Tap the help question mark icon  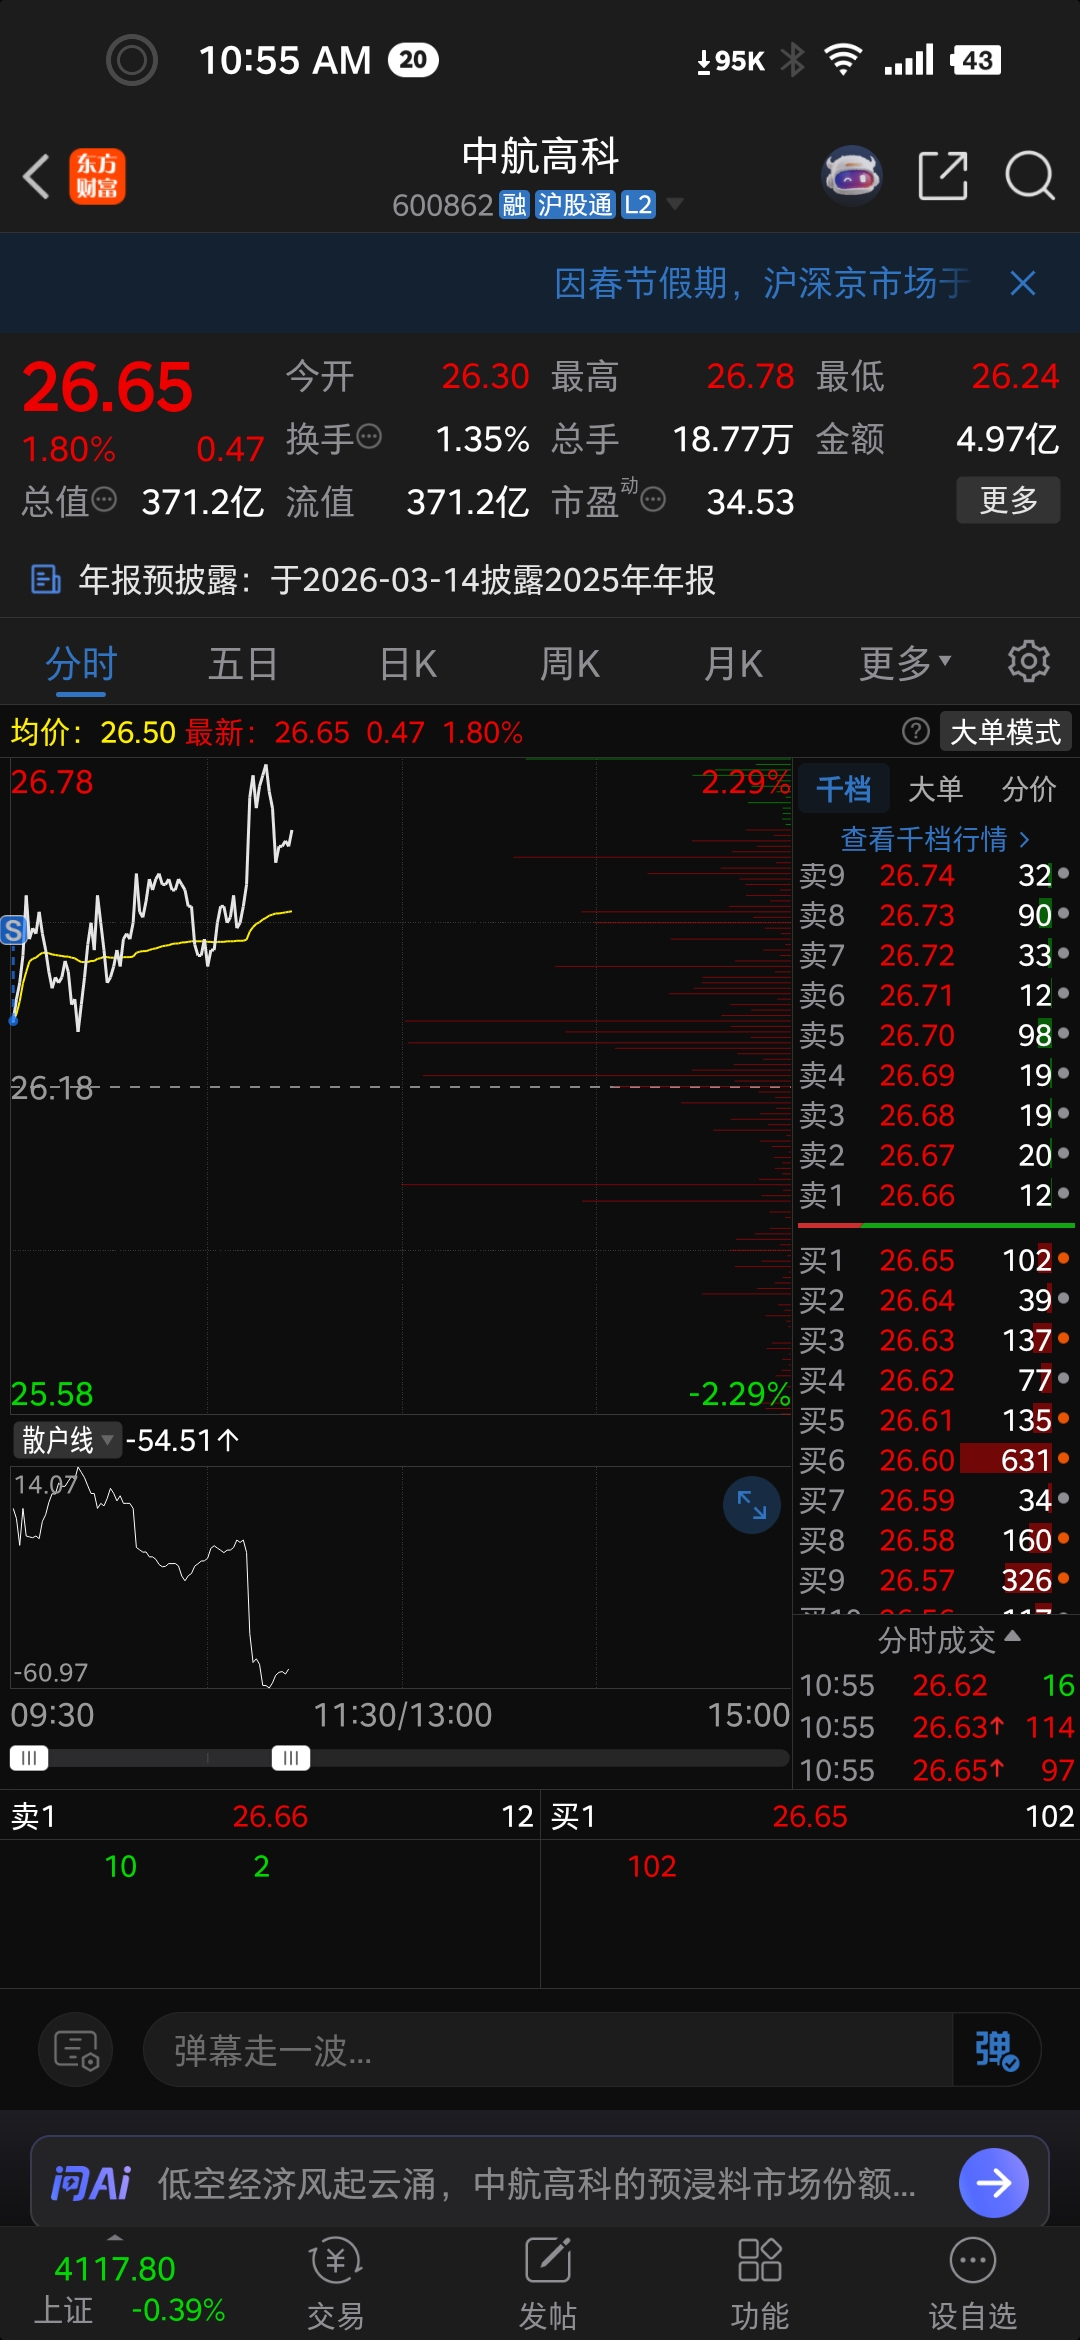pos(915,732)
